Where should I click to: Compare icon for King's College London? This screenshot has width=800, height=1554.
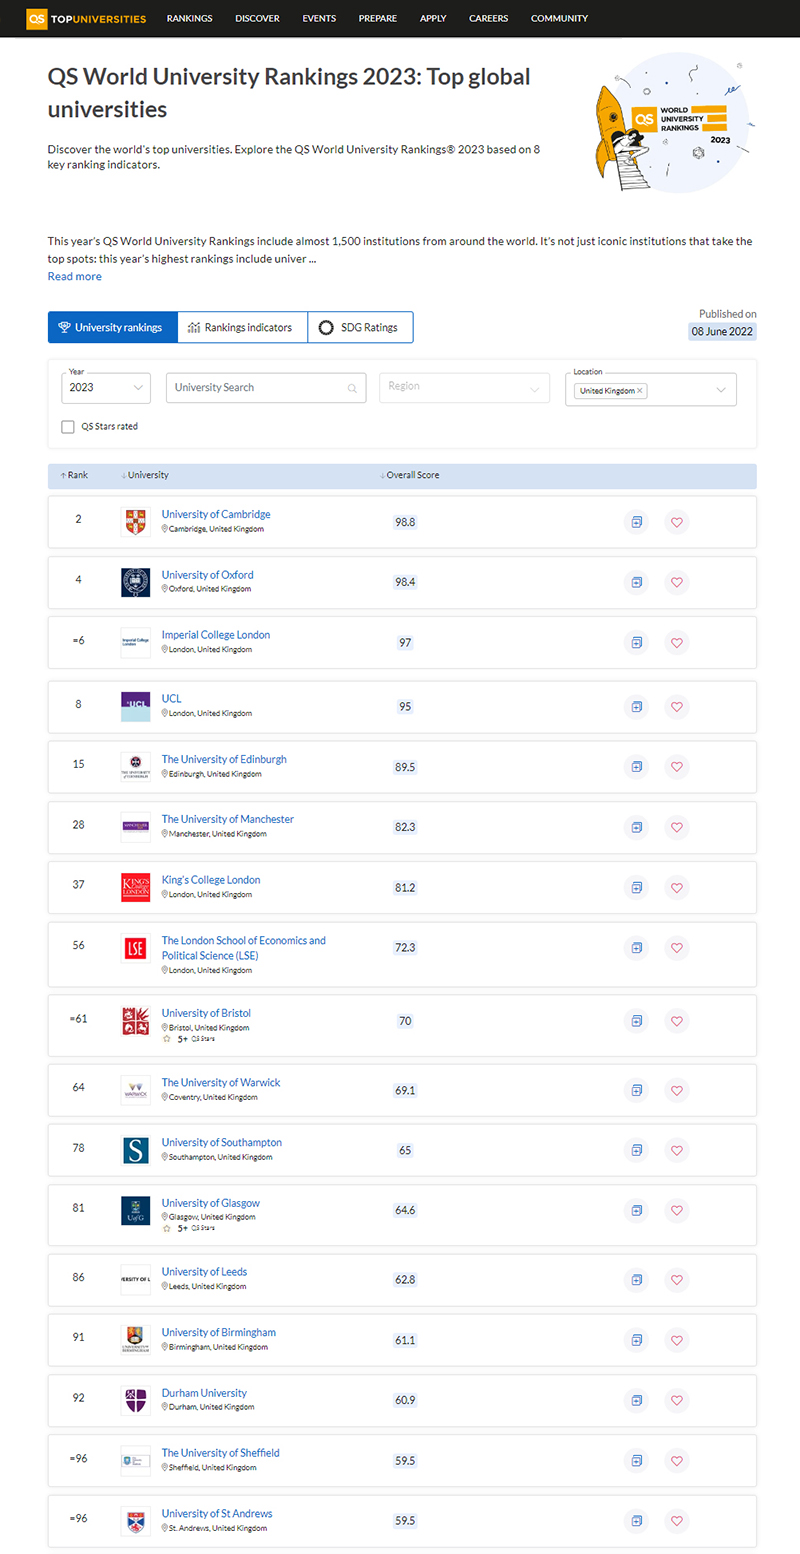636,887
